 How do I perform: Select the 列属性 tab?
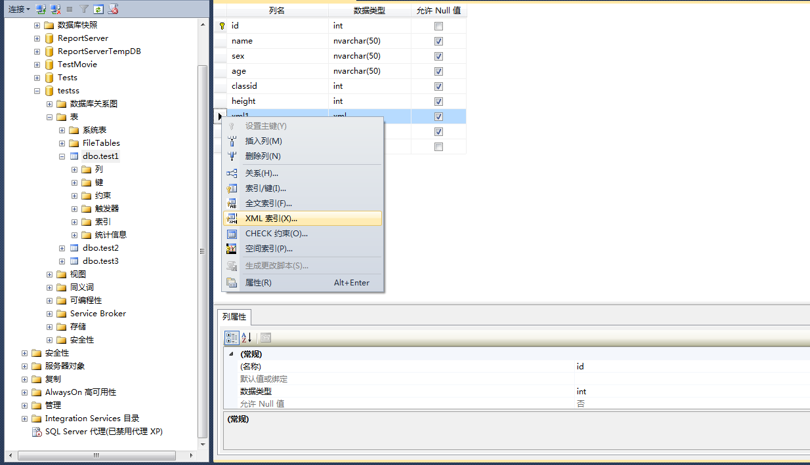(x=235, y=317)
